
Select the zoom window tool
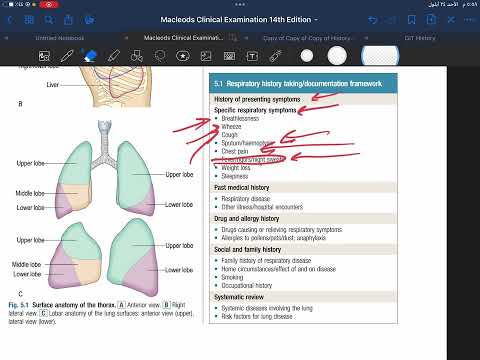[44, 56]
